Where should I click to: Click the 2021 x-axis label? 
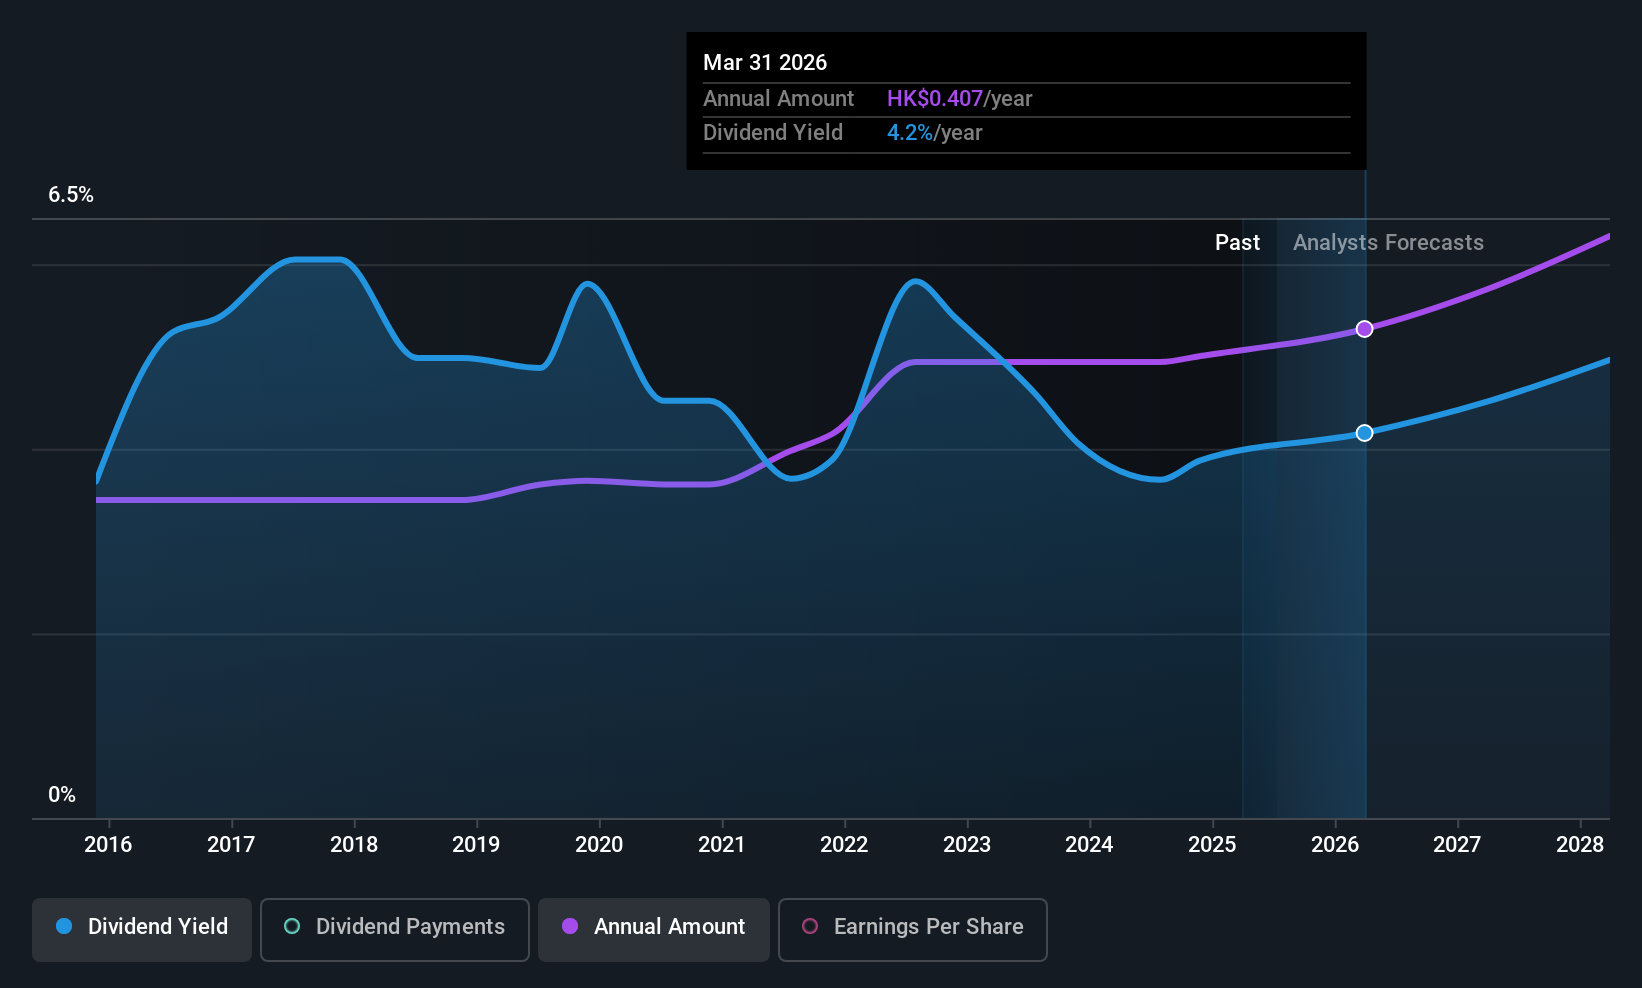722,845
